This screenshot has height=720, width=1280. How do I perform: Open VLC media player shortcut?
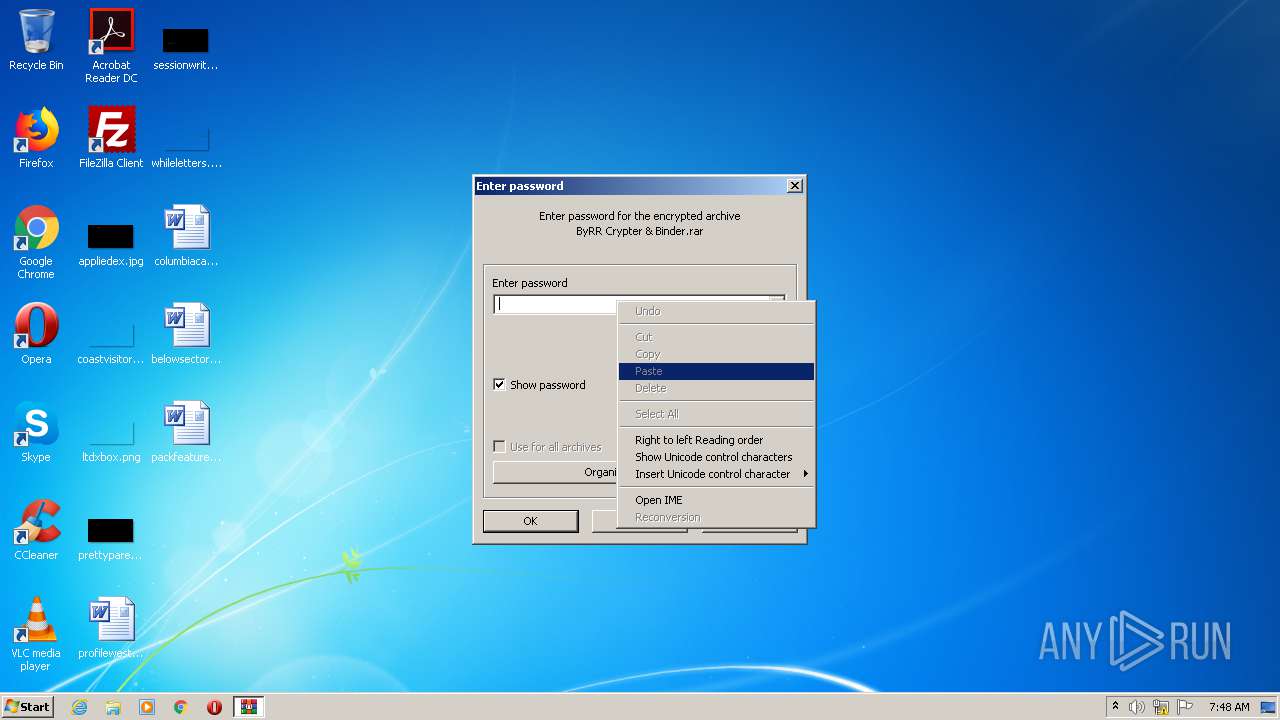36,634
